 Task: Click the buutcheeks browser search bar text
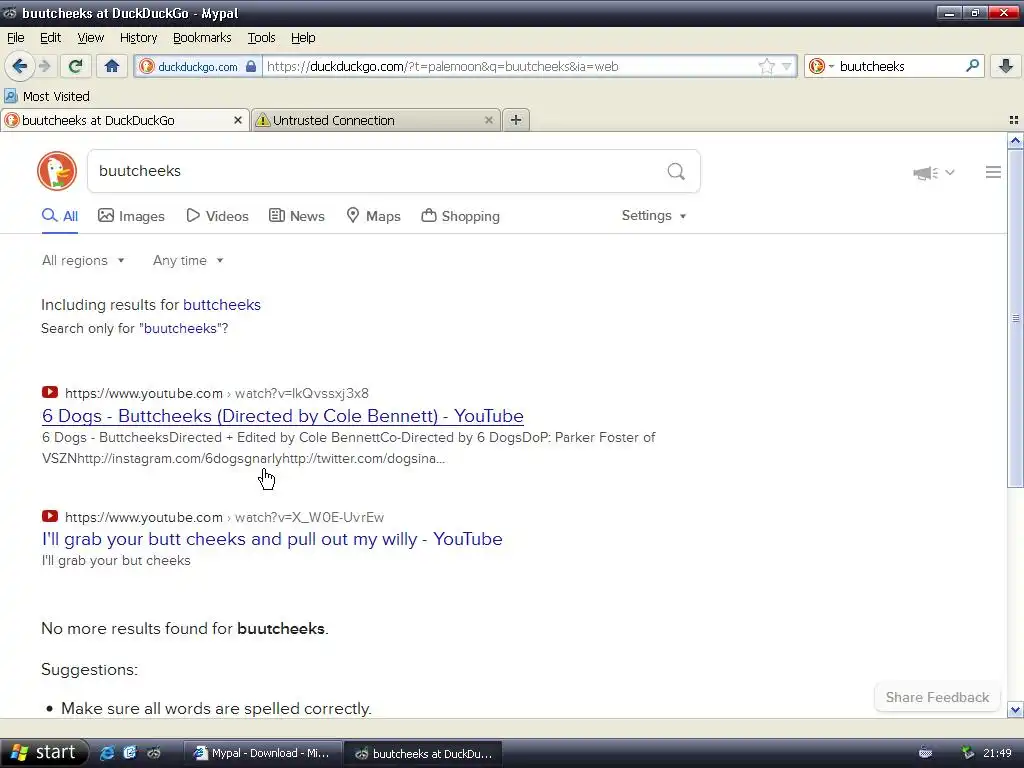(x=872, y=67)
